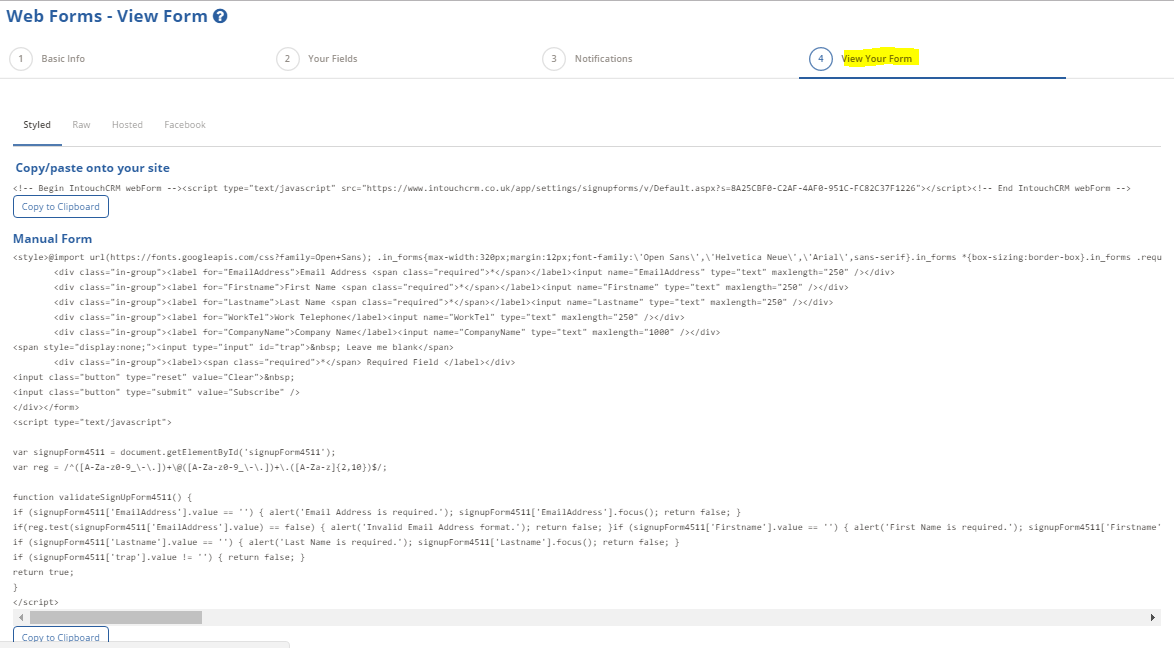
Task: Click the opening script type text/javascript line
Action: click(x=92, y=422)
